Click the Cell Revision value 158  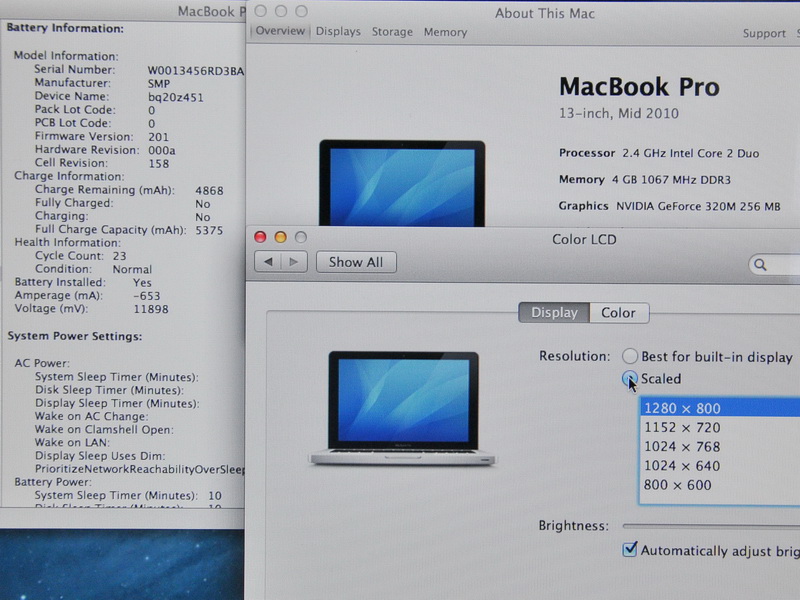click(x=159, y=163)
